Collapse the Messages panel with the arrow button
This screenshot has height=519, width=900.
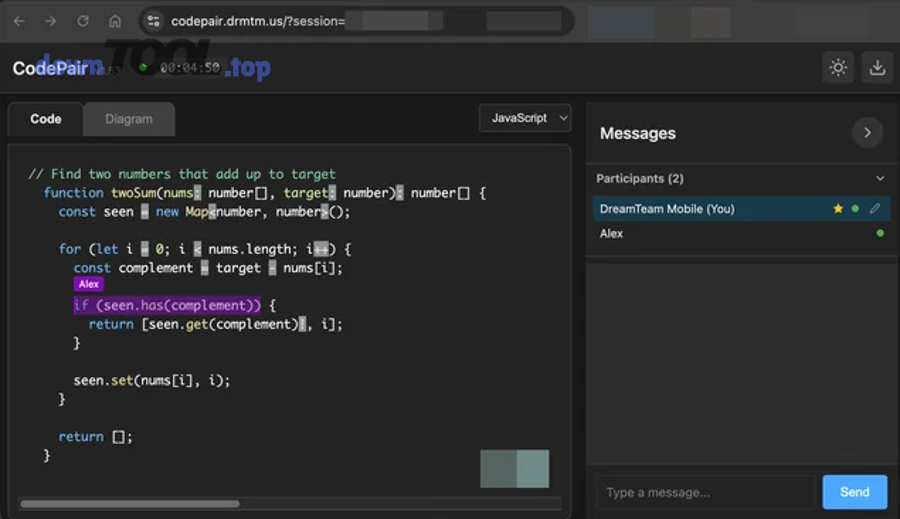(x=867, y=133)
